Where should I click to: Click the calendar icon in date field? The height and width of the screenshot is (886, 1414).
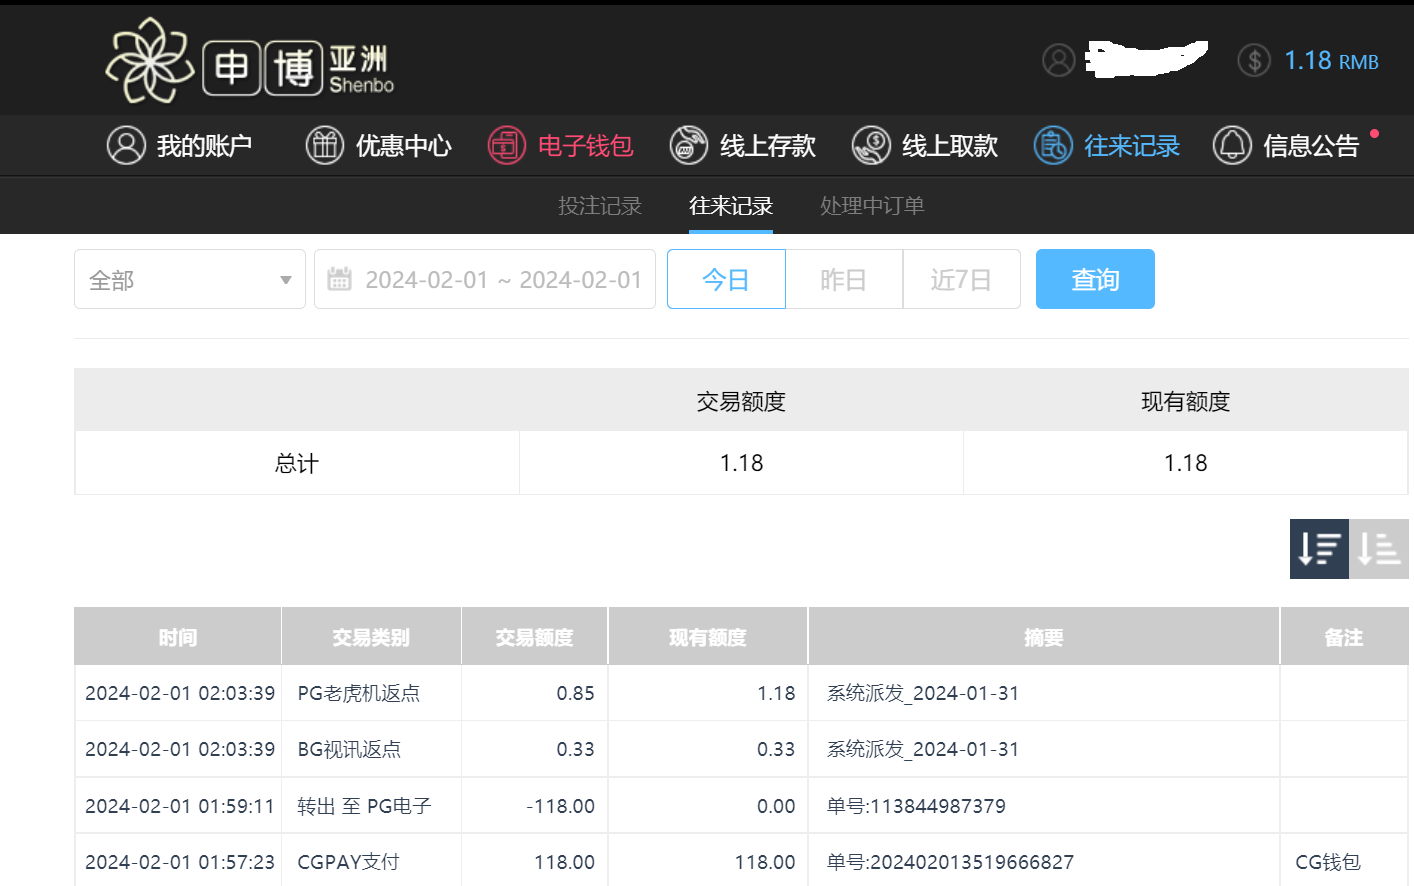339,279
